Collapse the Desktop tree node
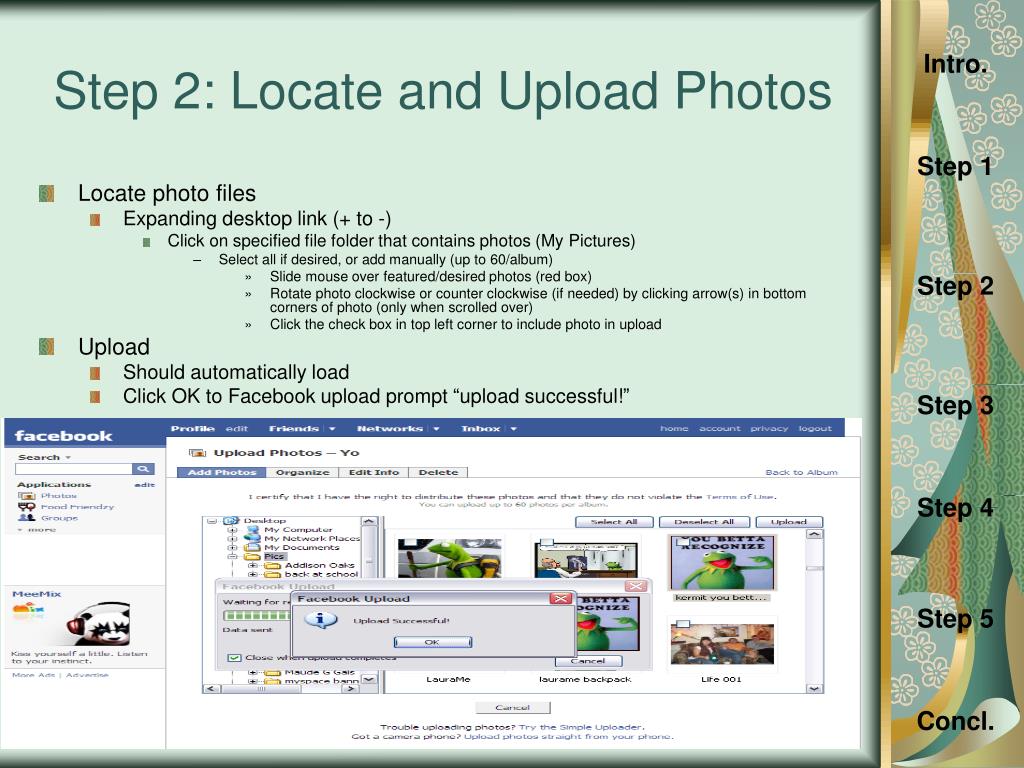Screen dimensions: 1024x768 click(x=212, y=521)
